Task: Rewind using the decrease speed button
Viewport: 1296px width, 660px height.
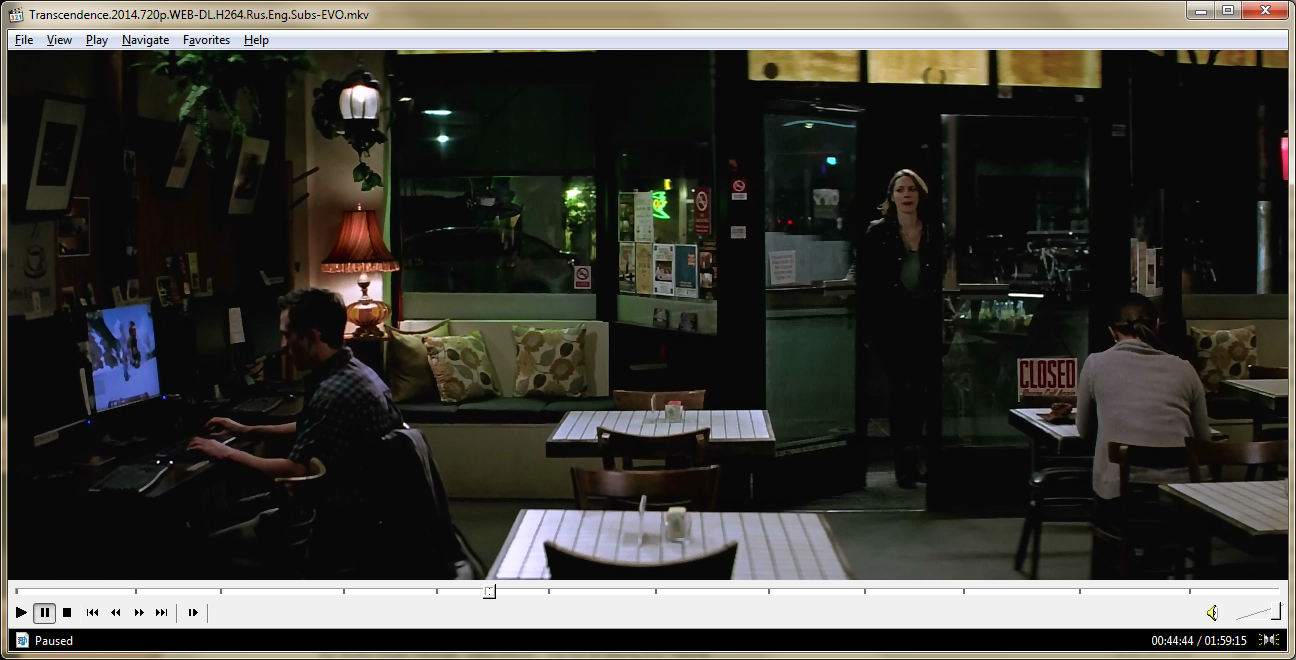Action: pos(115,612)
